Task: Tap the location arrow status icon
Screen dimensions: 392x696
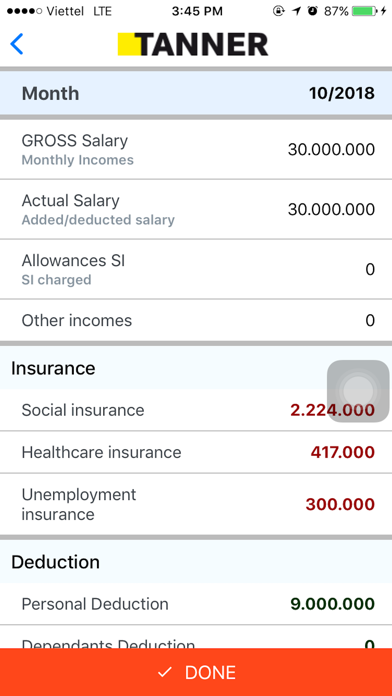Action: 296,12
